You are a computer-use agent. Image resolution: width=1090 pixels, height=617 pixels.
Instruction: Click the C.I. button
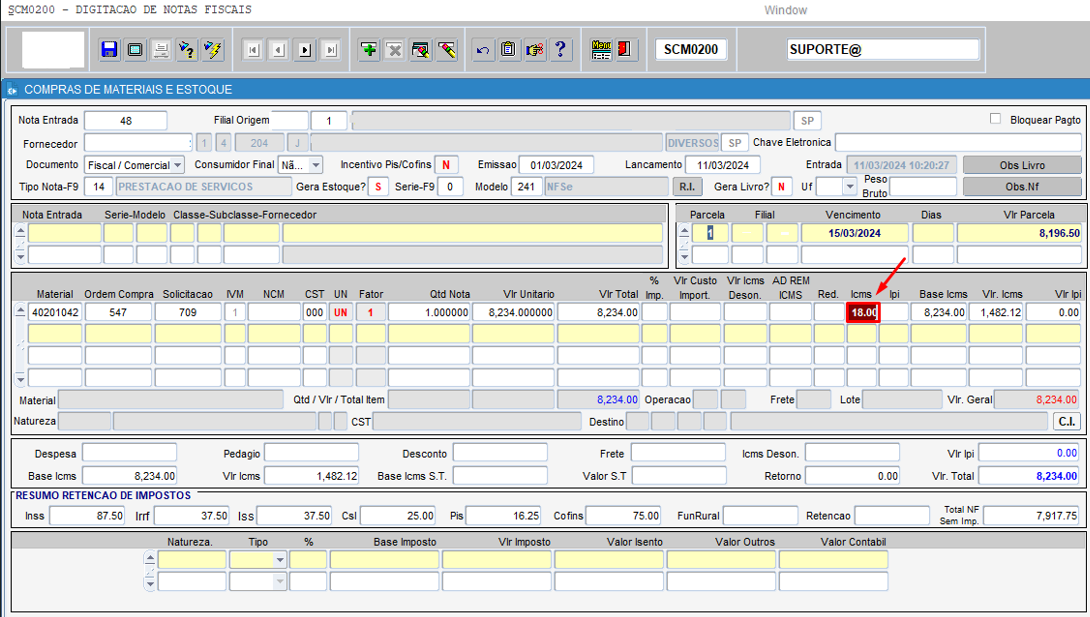[1066, 421]
